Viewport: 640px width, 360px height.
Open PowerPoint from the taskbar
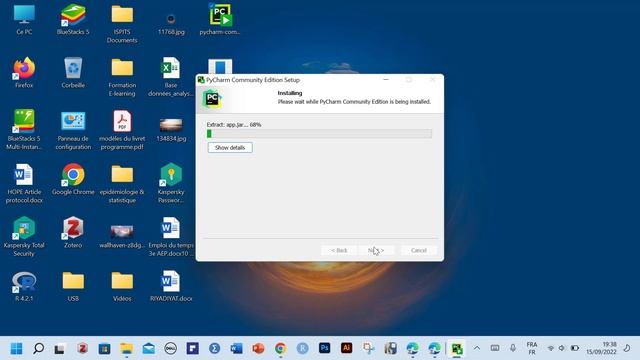click(x=258, y=348)
